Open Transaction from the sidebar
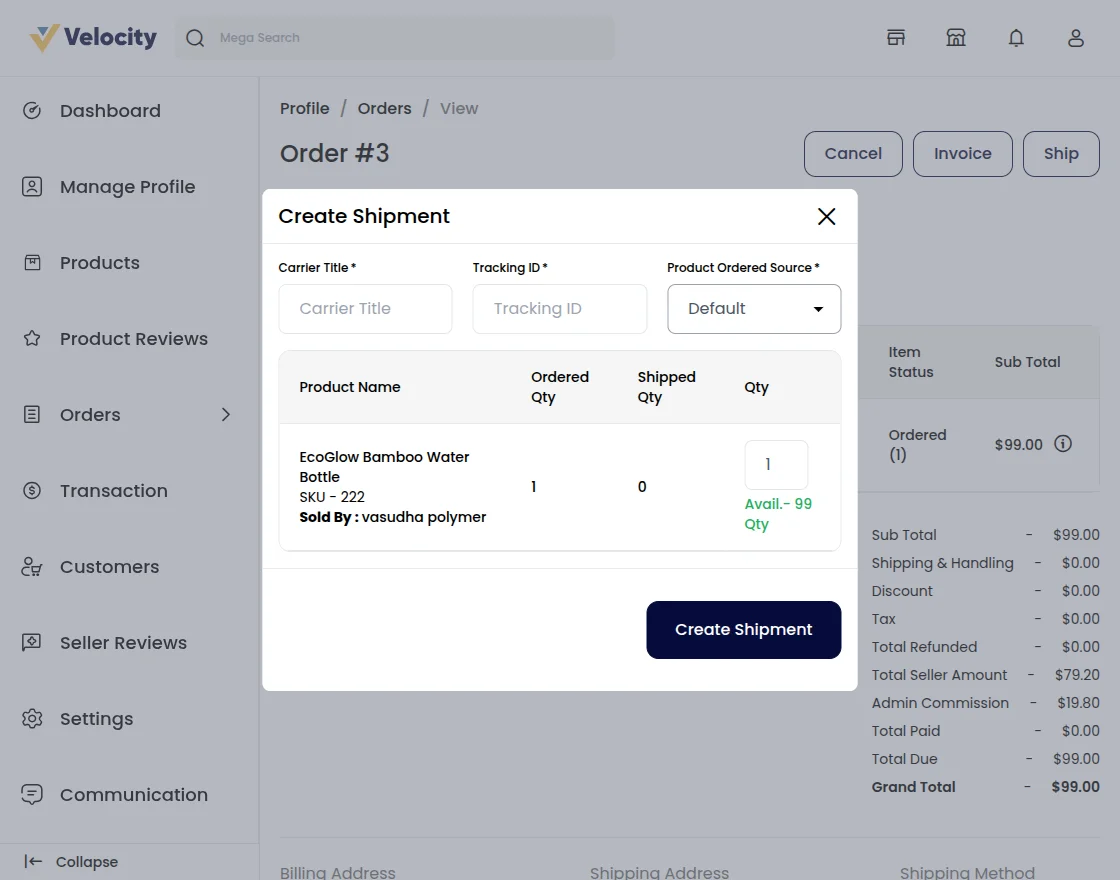The image size is (1120, 880). coord(113,491)
